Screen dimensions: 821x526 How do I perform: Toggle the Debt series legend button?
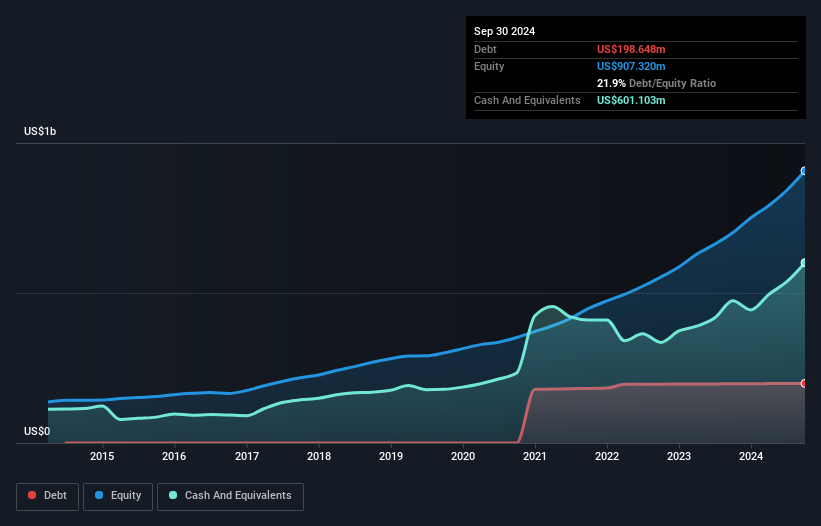point(48,496)
